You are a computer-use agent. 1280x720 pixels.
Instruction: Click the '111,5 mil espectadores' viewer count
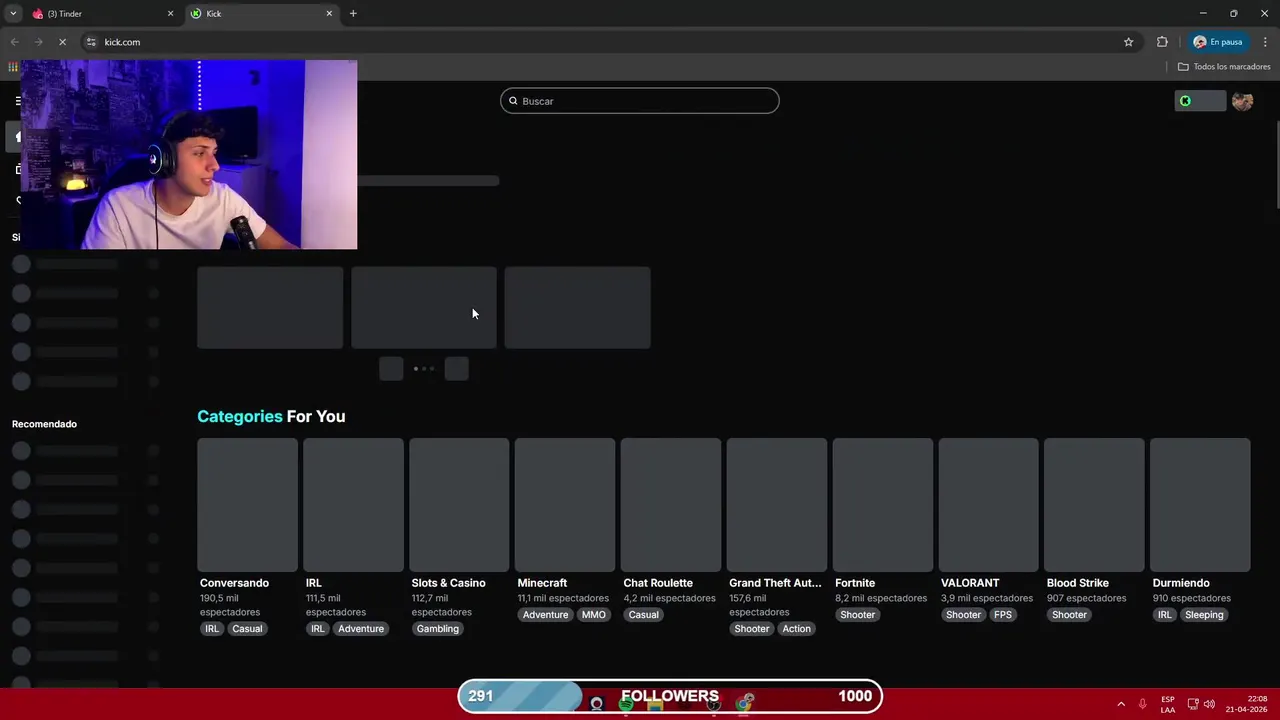[x=335, y=605]
